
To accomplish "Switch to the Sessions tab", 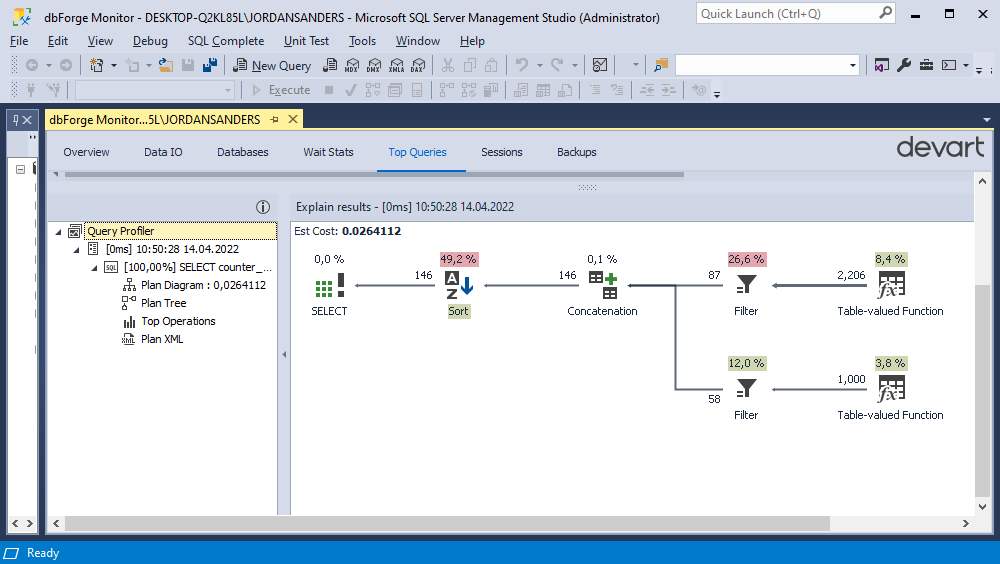I will pyautogui.click(x=501, y=152).
